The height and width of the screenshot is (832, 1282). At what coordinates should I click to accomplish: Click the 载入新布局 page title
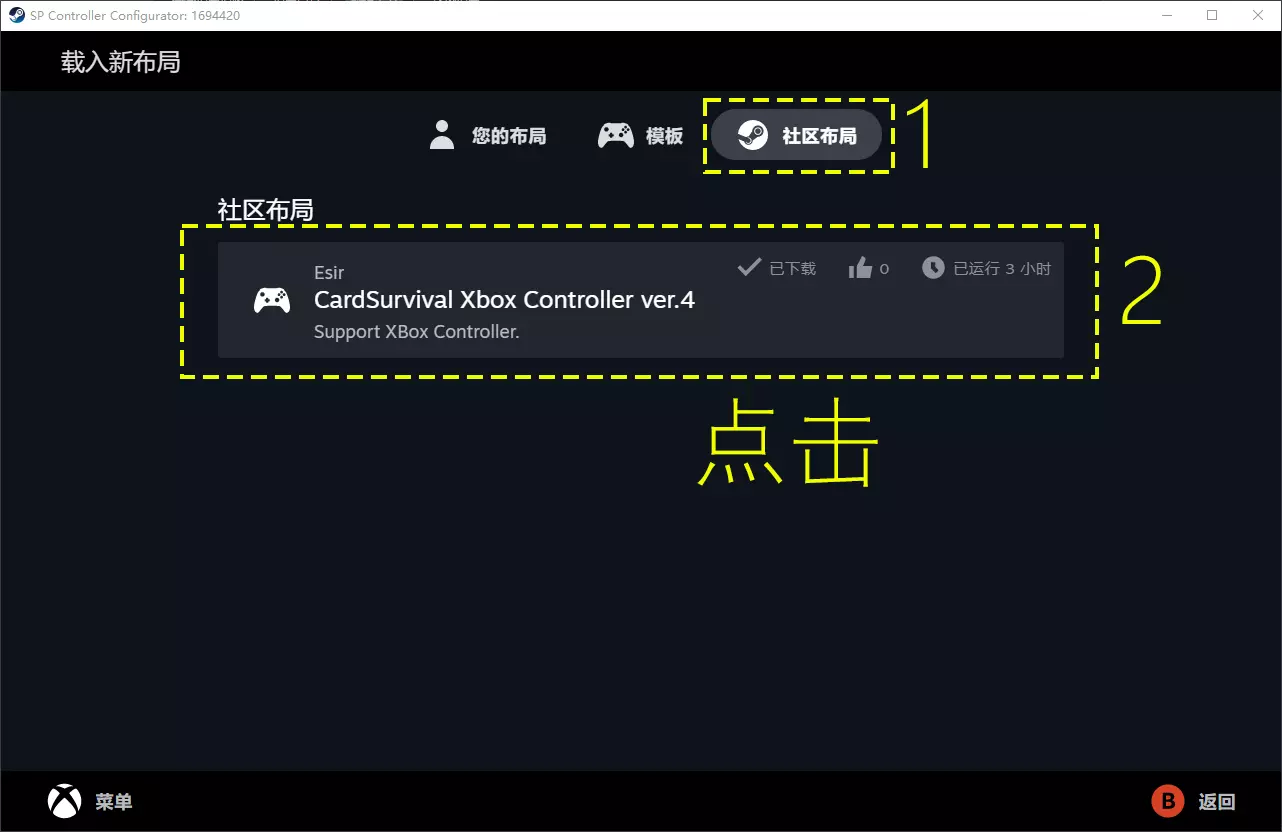tap(121, 62)
